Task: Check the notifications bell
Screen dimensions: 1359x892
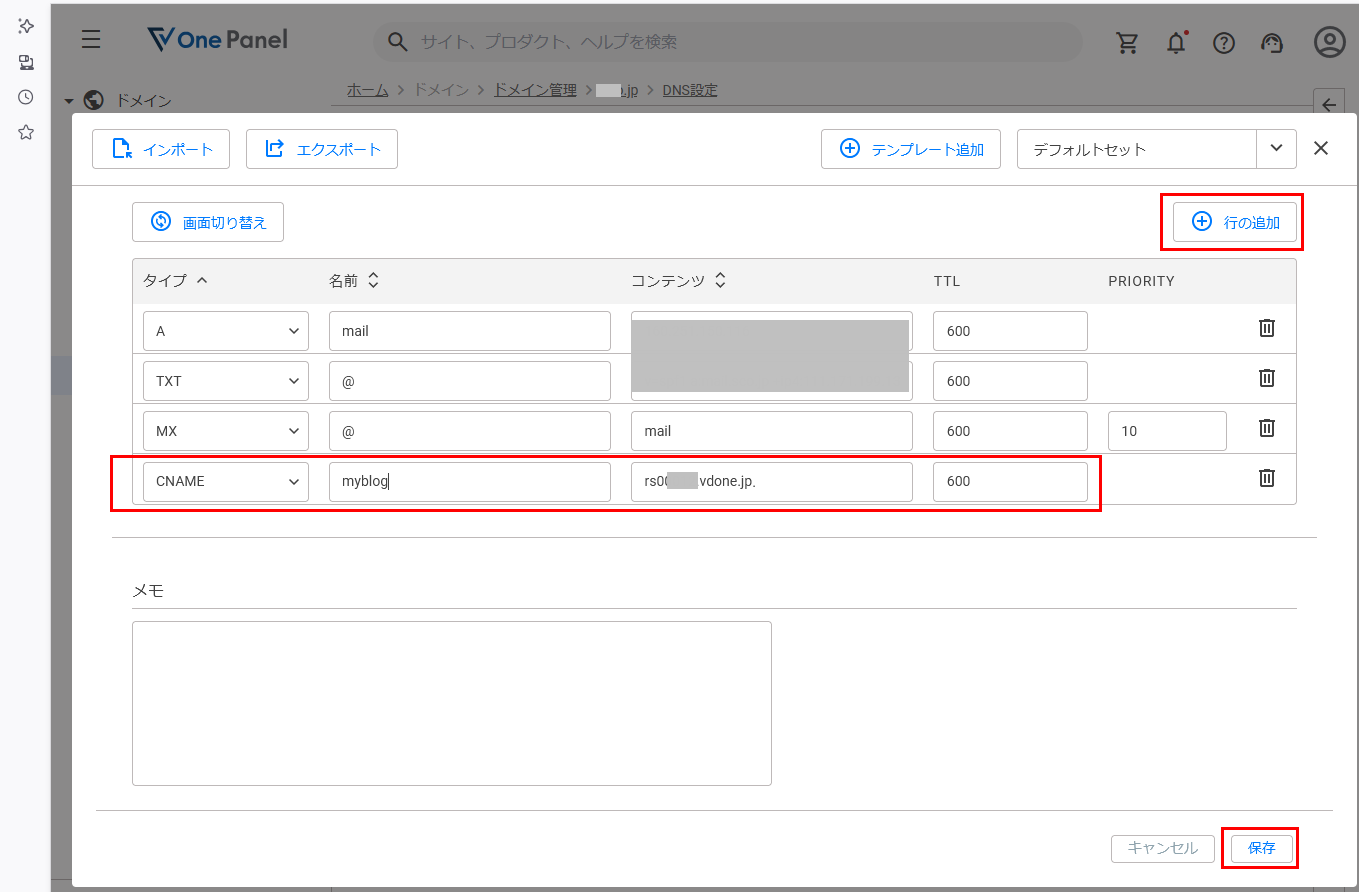Action: (1175, 42)
